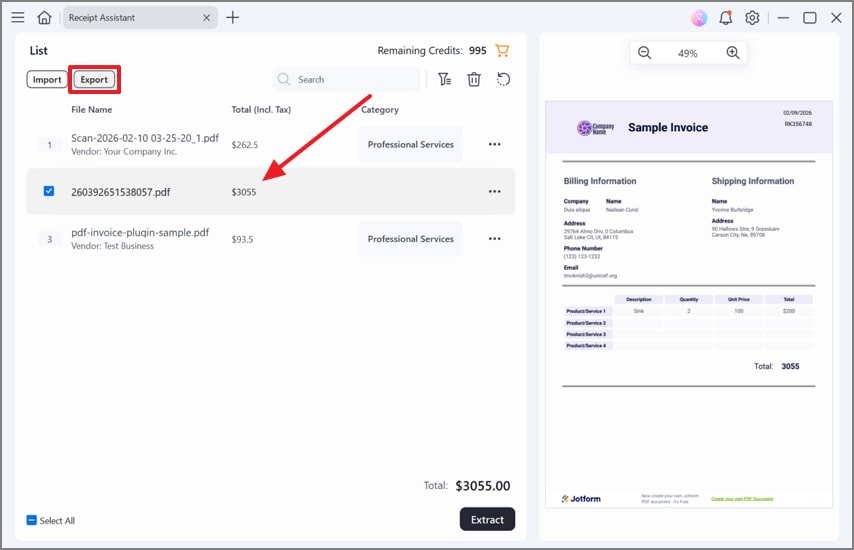
Task: Open category dropdown for pdf-invoice-plugin-sample row
Action: pos(411,239)
